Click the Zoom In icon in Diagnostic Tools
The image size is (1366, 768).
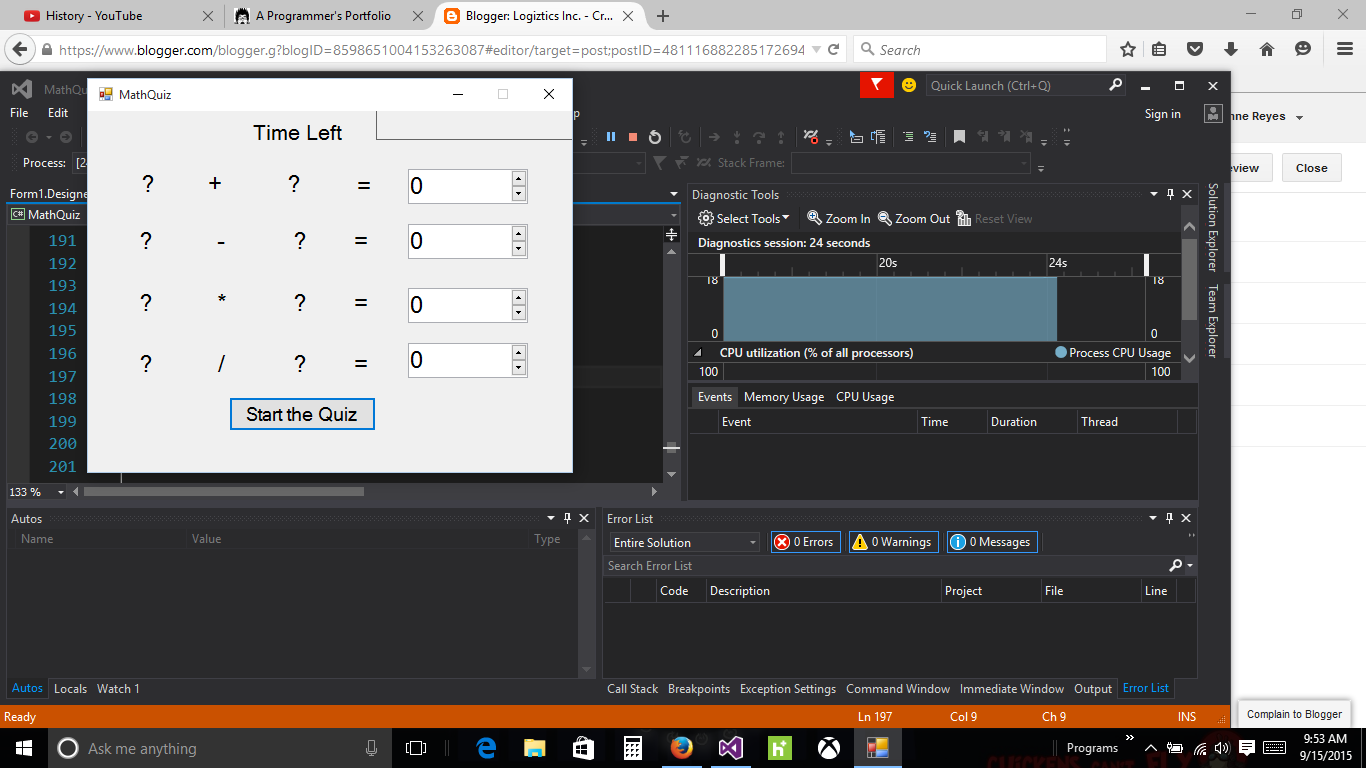(838, 218)
